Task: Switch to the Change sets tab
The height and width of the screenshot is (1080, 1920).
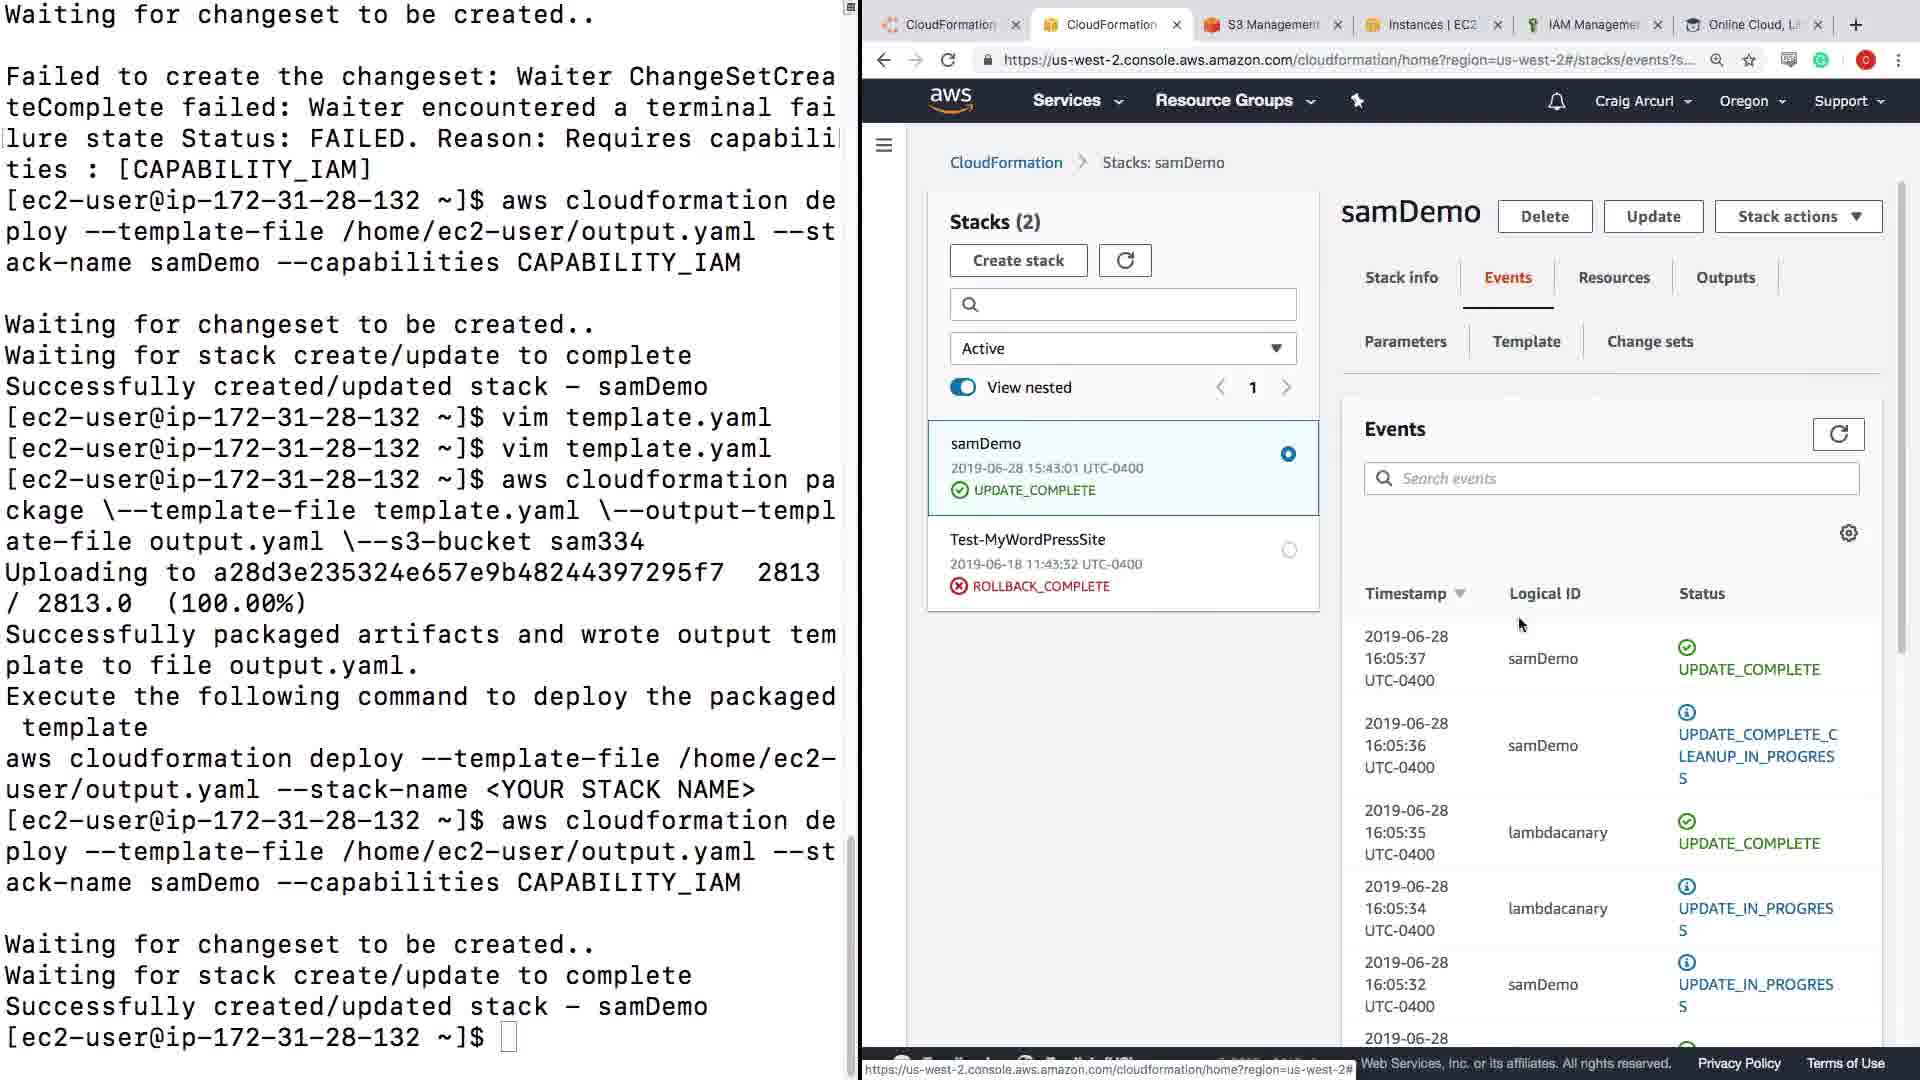Action: tap(1649, 342)
